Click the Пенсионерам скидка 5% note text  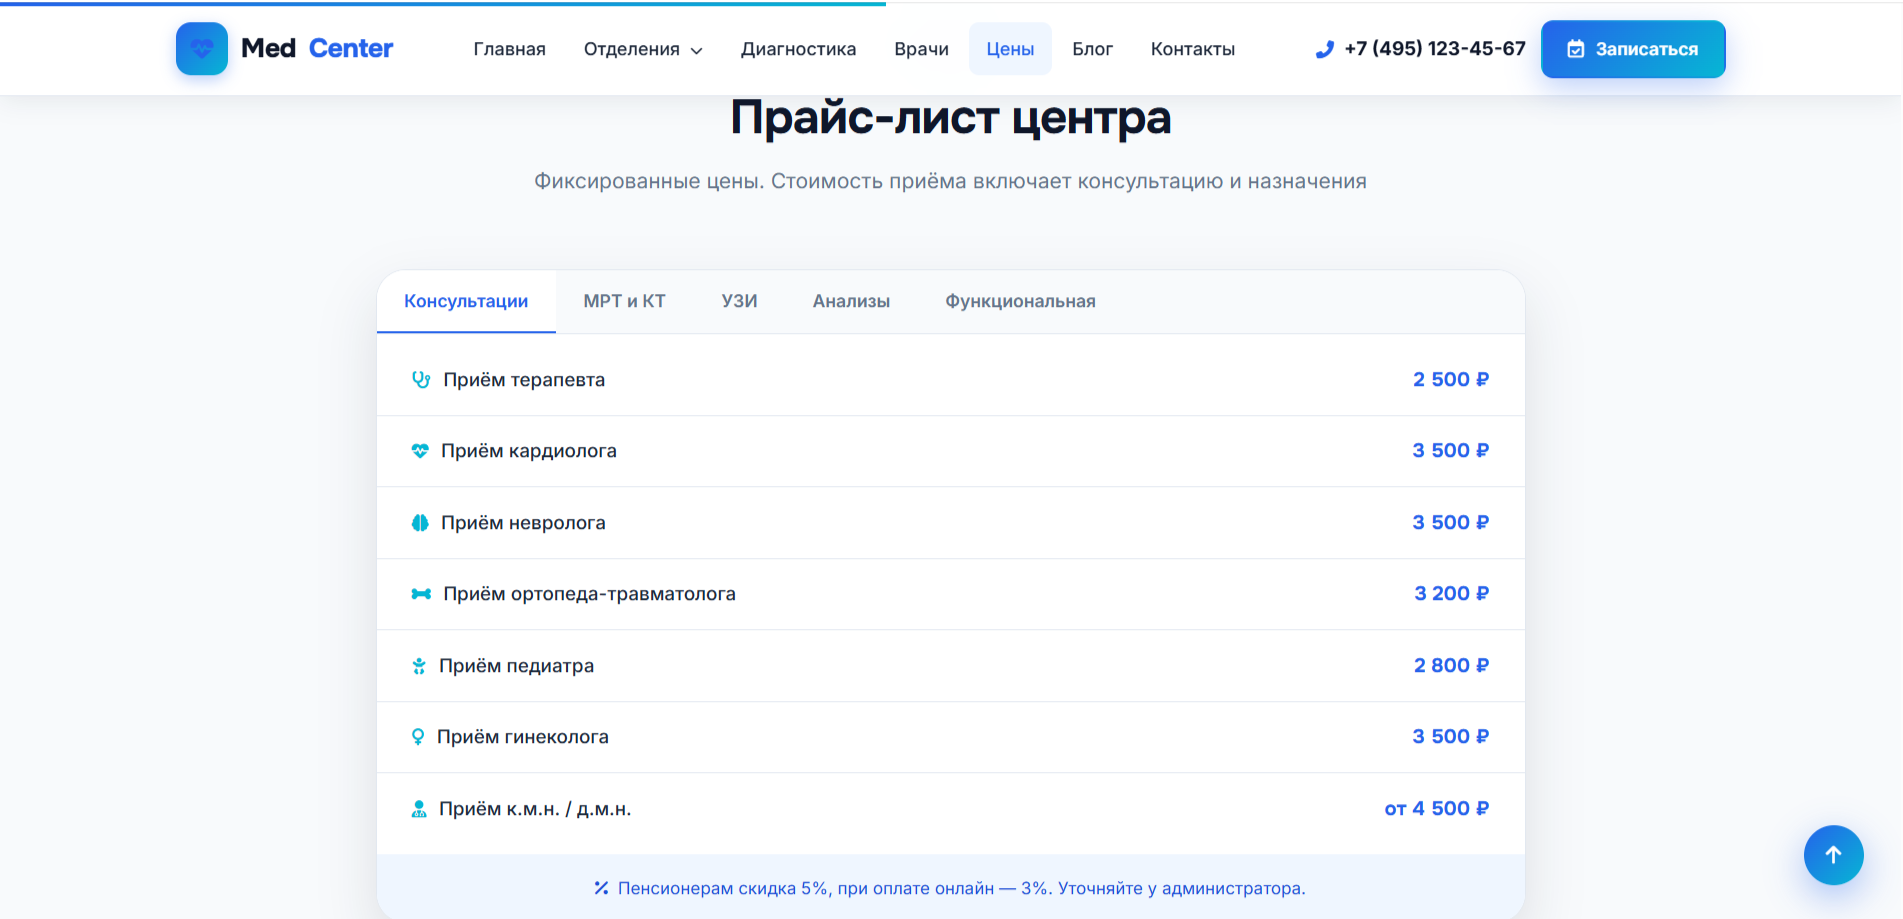coord(961,888)
